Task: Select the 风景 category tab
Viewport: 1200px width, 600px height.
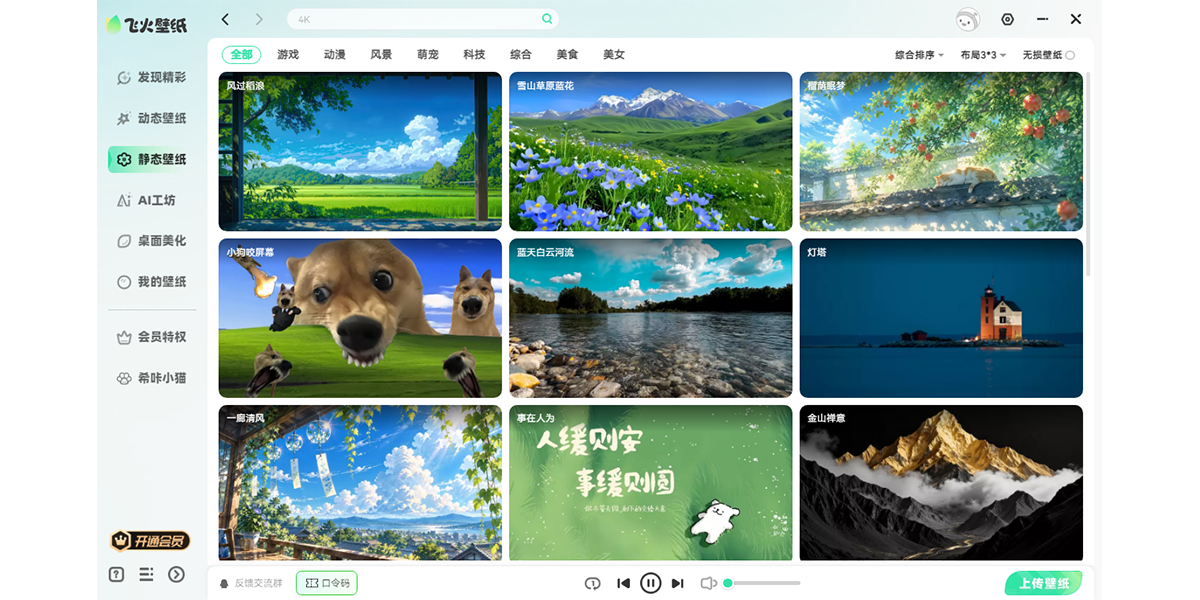Action: (x=381, y=55)
